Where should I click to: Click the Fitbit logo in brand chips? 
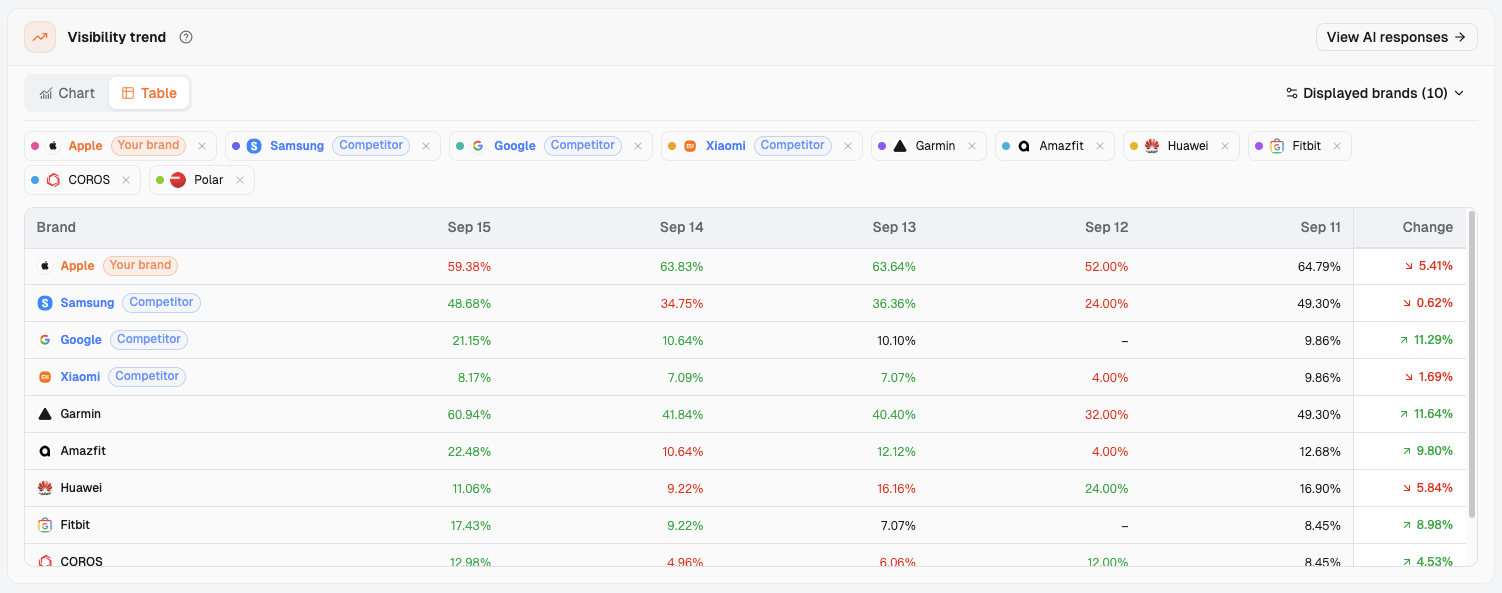coord(1277,146)
